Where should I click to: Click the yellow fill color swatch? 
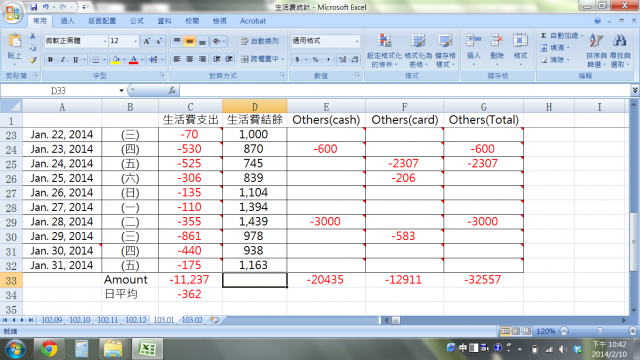click(x=116, y=60)
